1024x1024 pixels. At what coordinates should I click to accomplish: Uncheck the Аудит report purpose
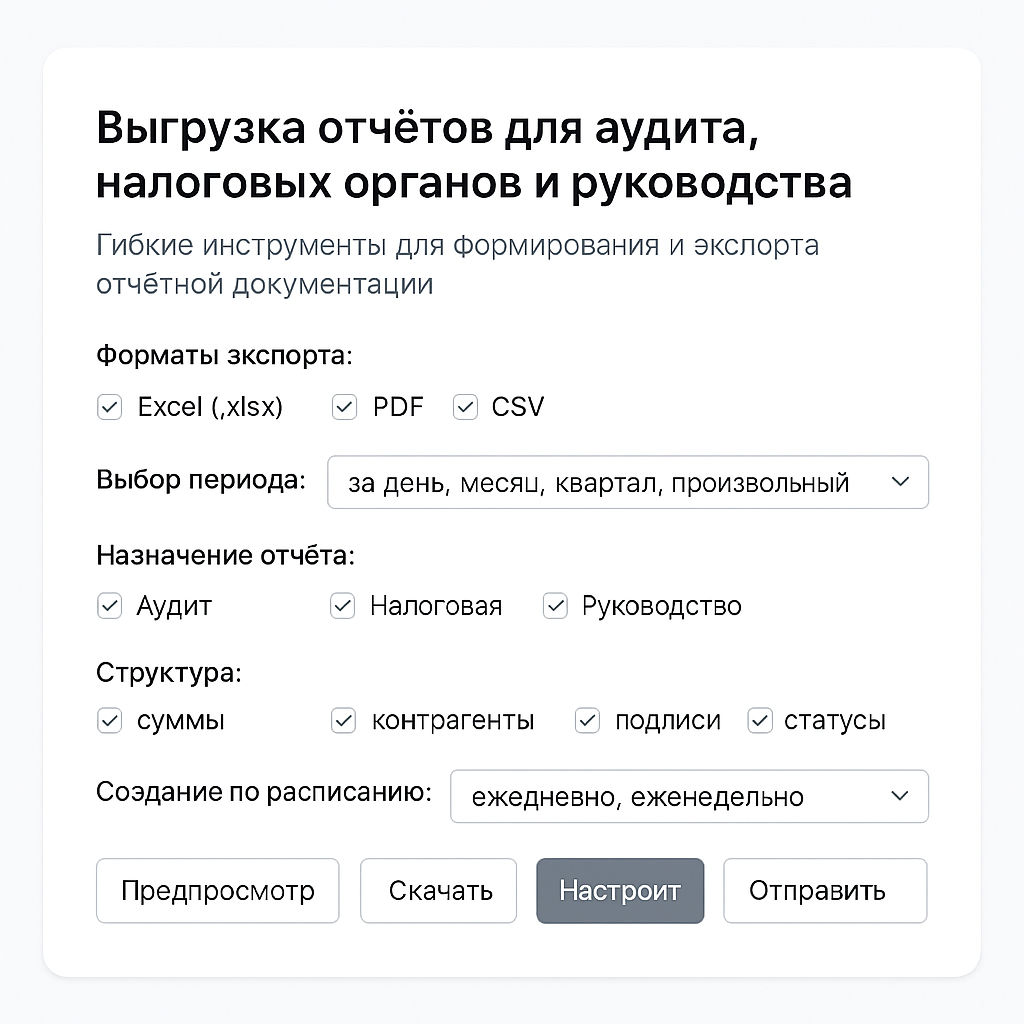pyautogui.click(x=109, y=606)
